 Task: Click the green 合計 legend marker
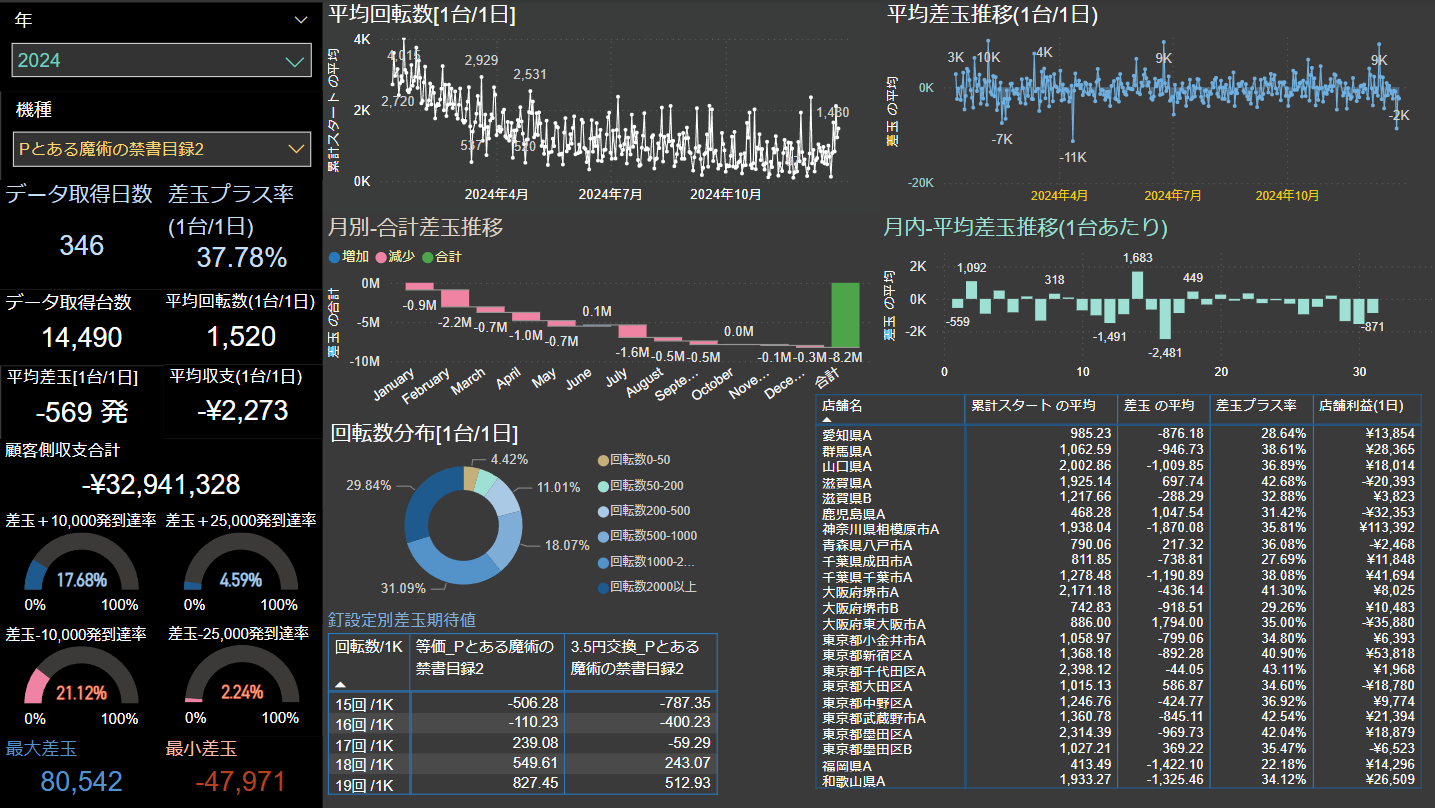click(427, 257)
